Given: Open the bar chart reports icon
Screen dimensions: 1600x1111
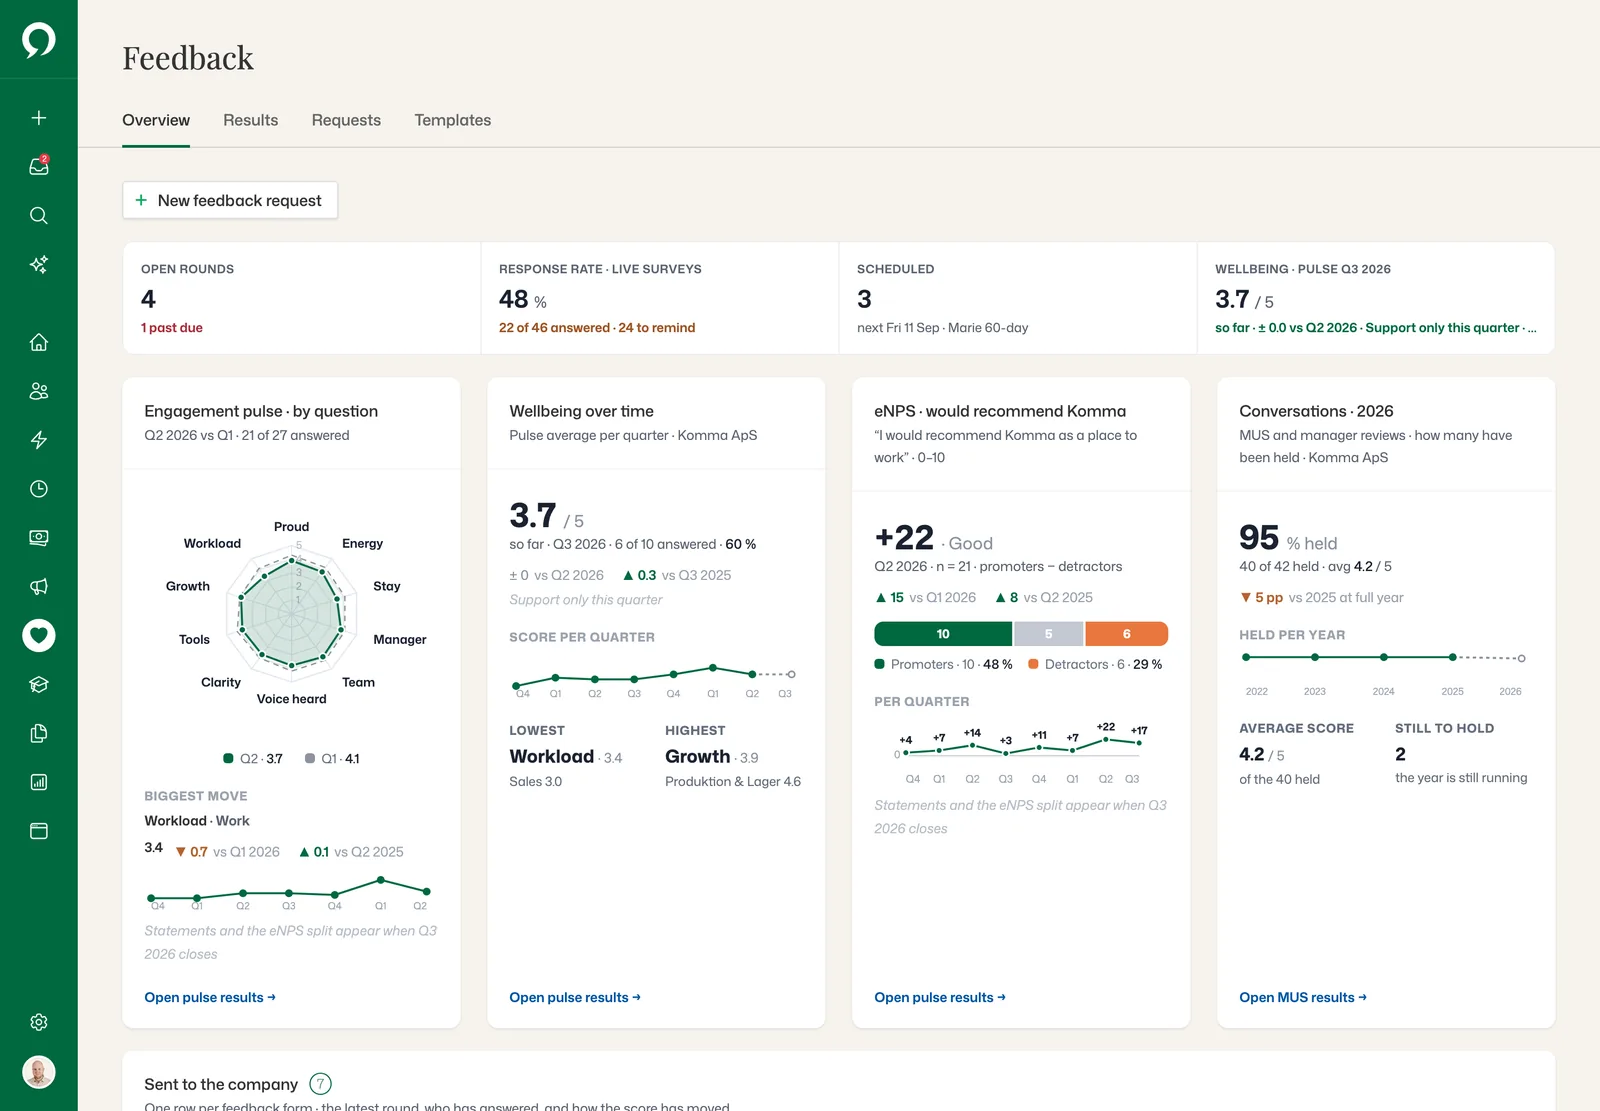Looking at the screenshot, I should [x=39, y=782].
